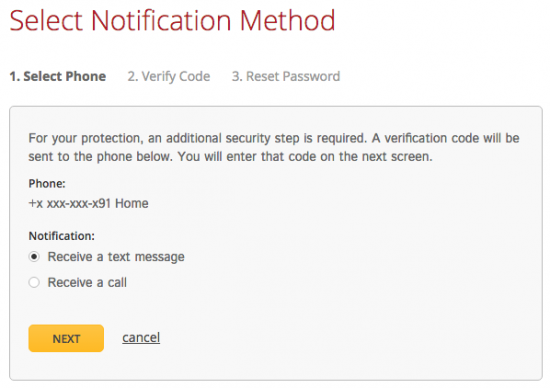550x388 pixels.
Task: Click the bold "Phone:" field label
Action: [x=47, y=183]
